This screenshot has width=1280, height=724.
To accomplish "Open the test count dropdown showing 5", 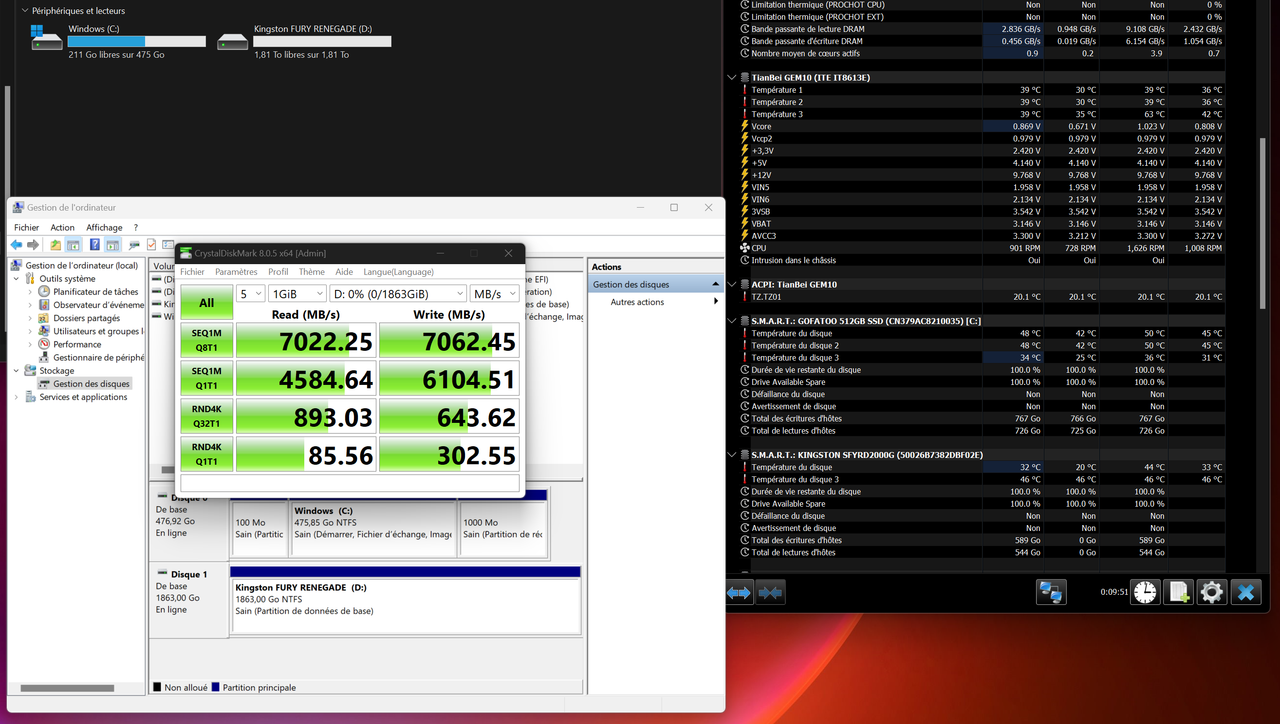I will (x=251, y=294).
